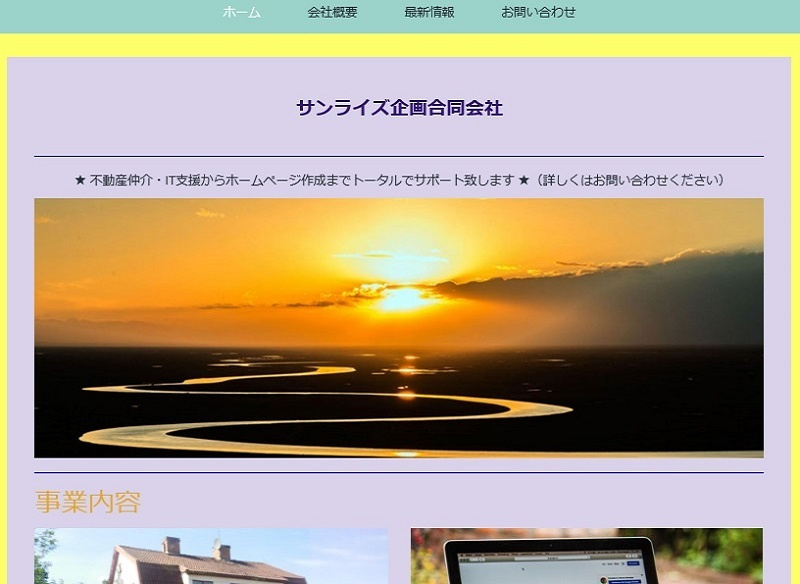Image resolution: width=800 pixels, height=584 pixels.
Task: Click the 詳しくはお問い合わせください text in parentheses
Action: (x=630, y=181)
